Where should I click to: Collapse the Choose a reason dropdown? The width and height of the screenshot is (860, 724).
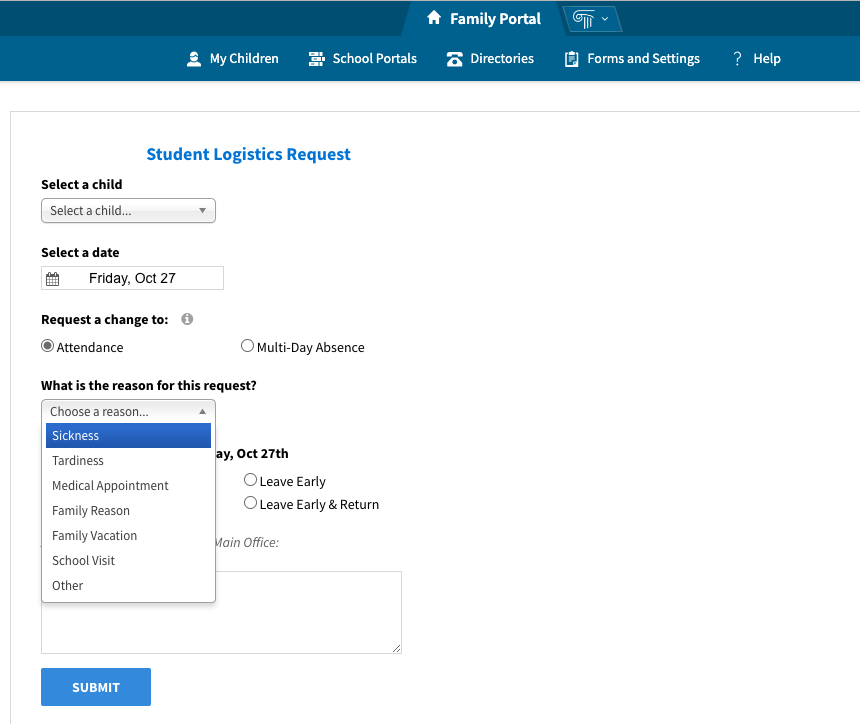coord(128,411)
